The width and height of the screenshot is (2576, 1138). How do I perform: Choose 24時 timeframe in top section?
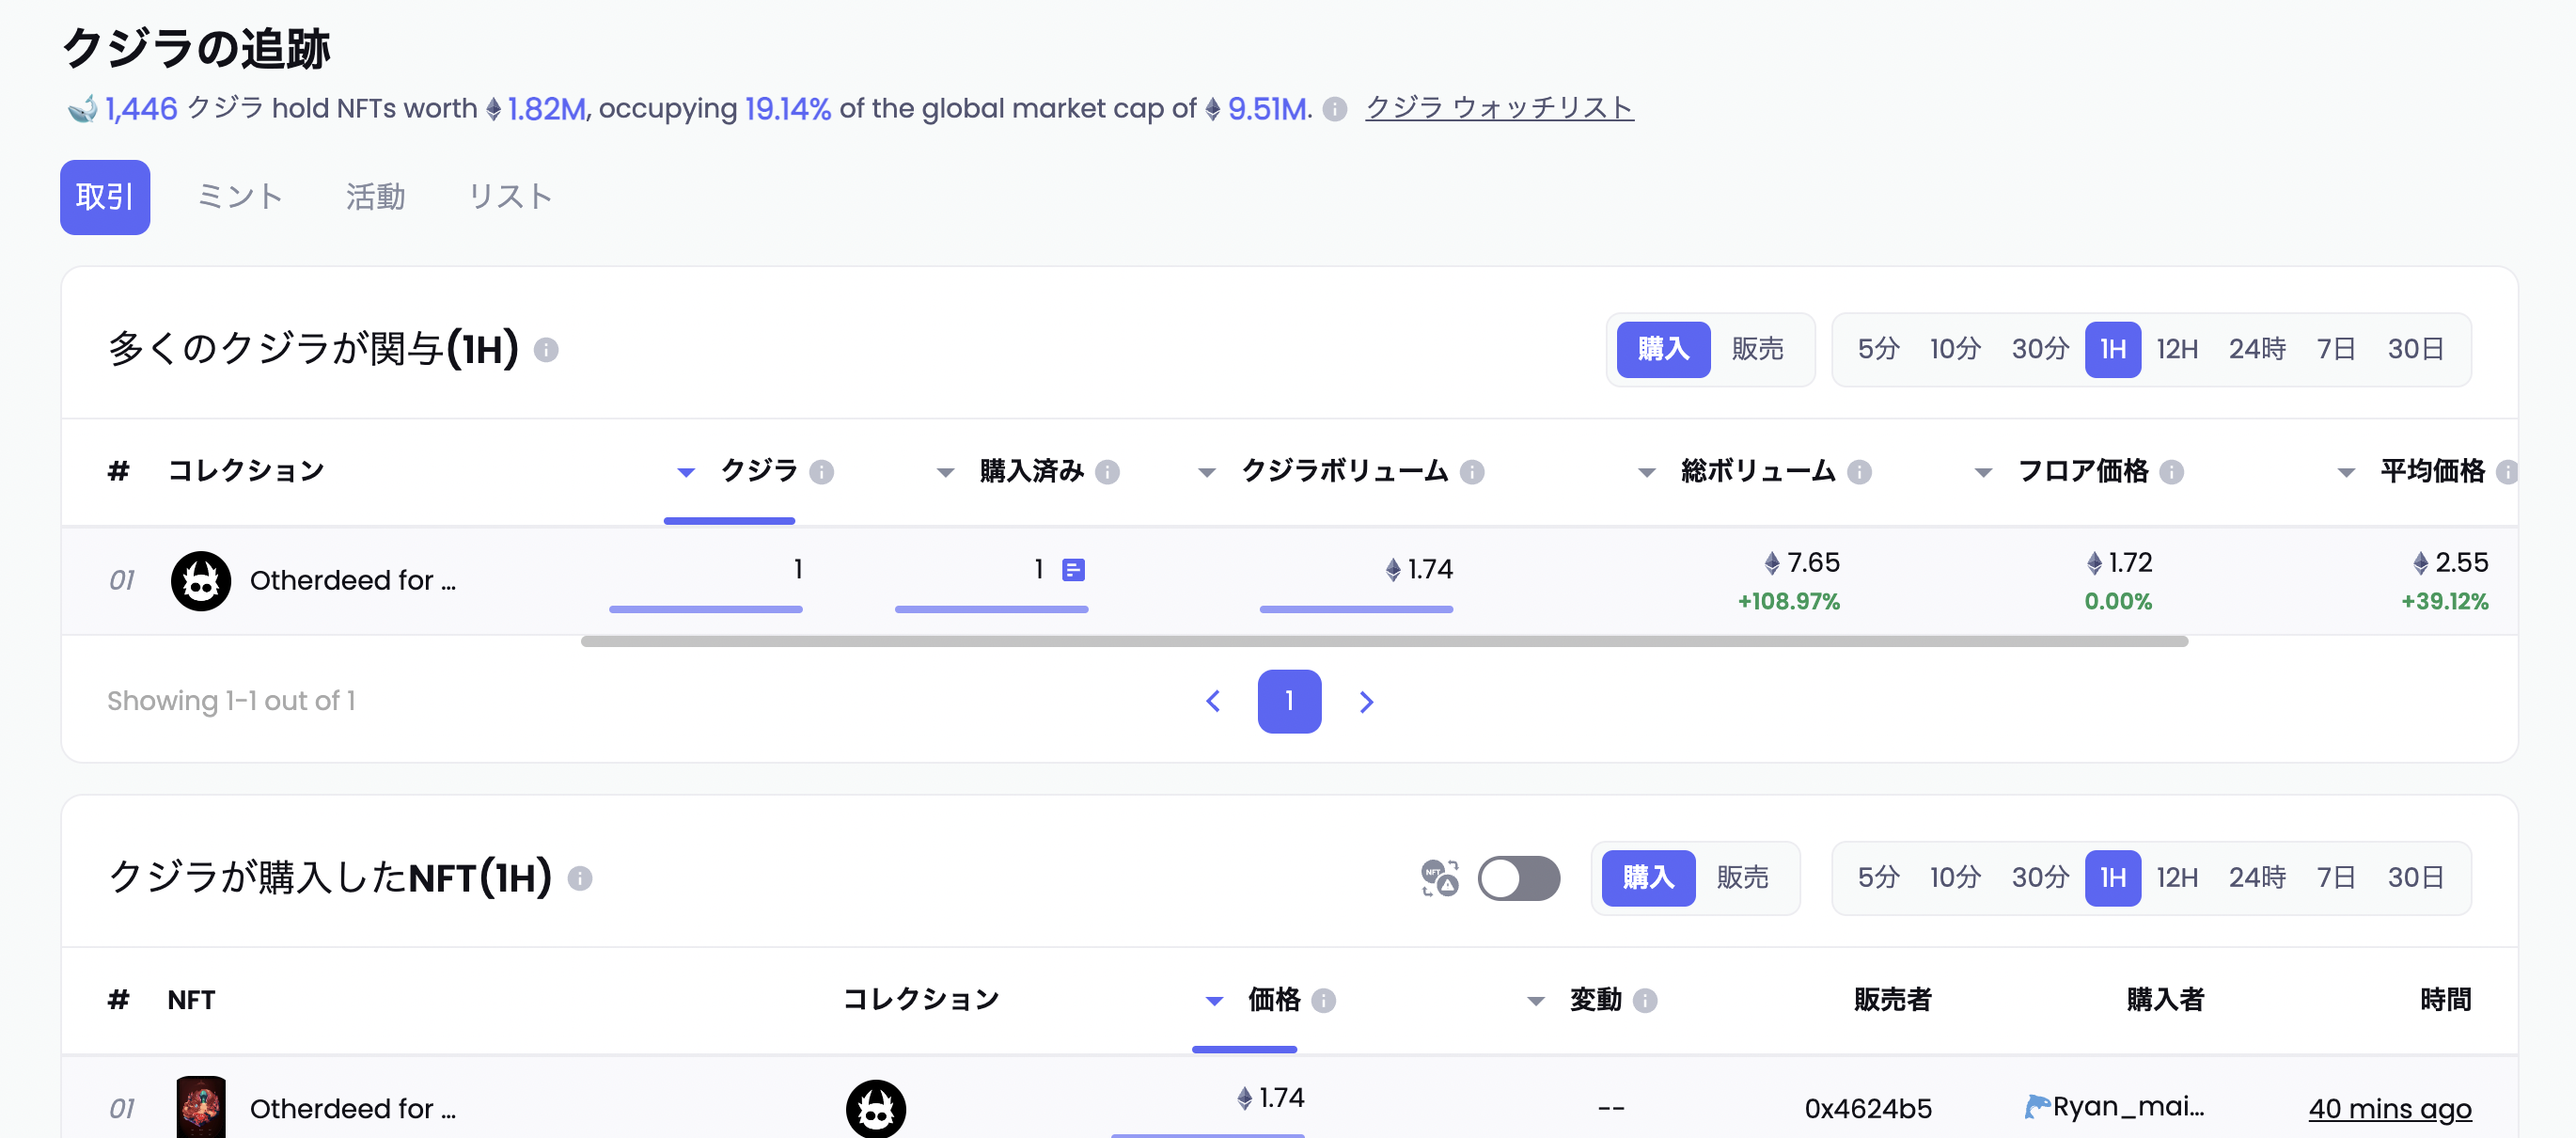pos(2257,350)
